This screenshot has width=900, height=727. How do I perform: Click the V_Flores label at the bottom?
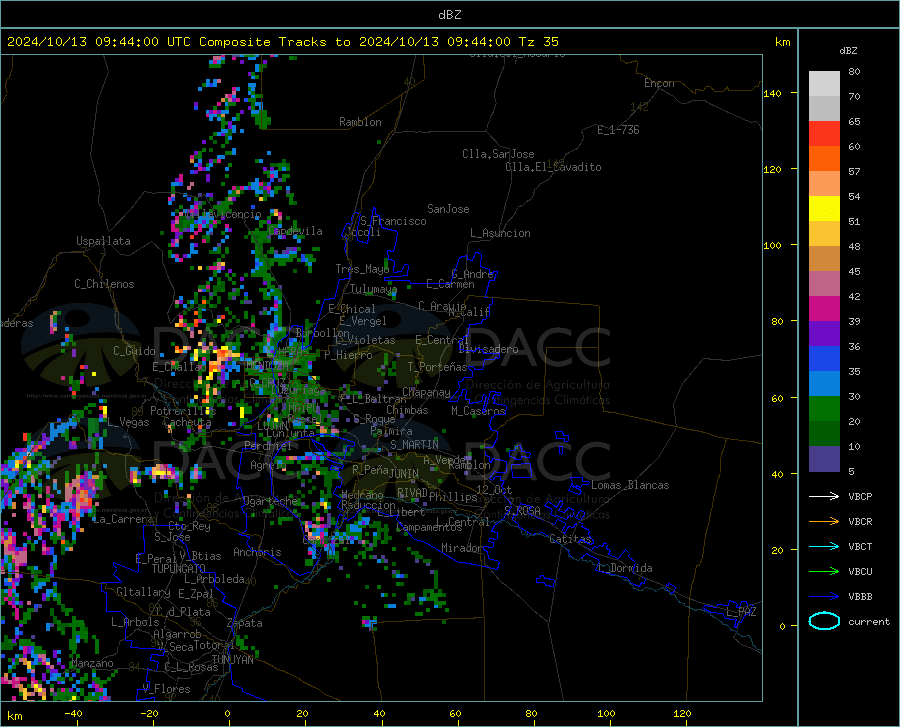[x=166, y=689]
